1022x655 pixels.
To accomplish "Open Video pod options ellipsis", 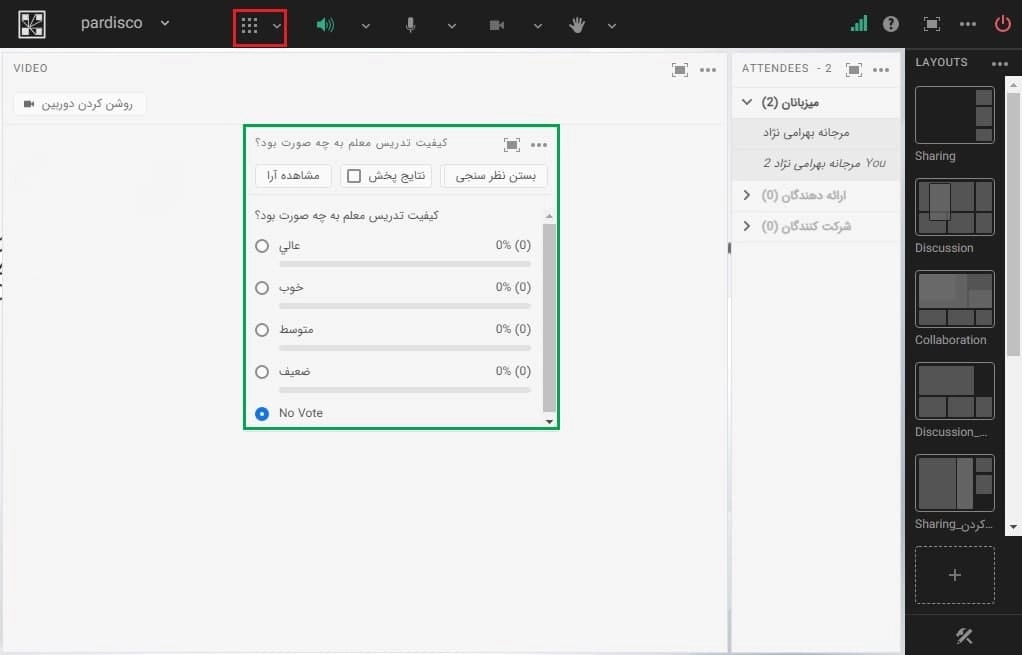I will coord(708,70).
